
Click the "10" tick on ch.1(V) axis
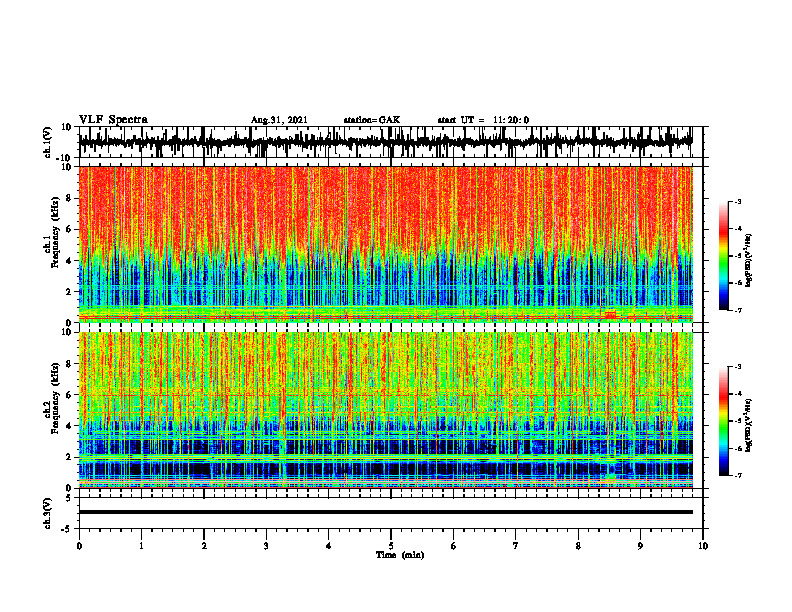[67, 127]
